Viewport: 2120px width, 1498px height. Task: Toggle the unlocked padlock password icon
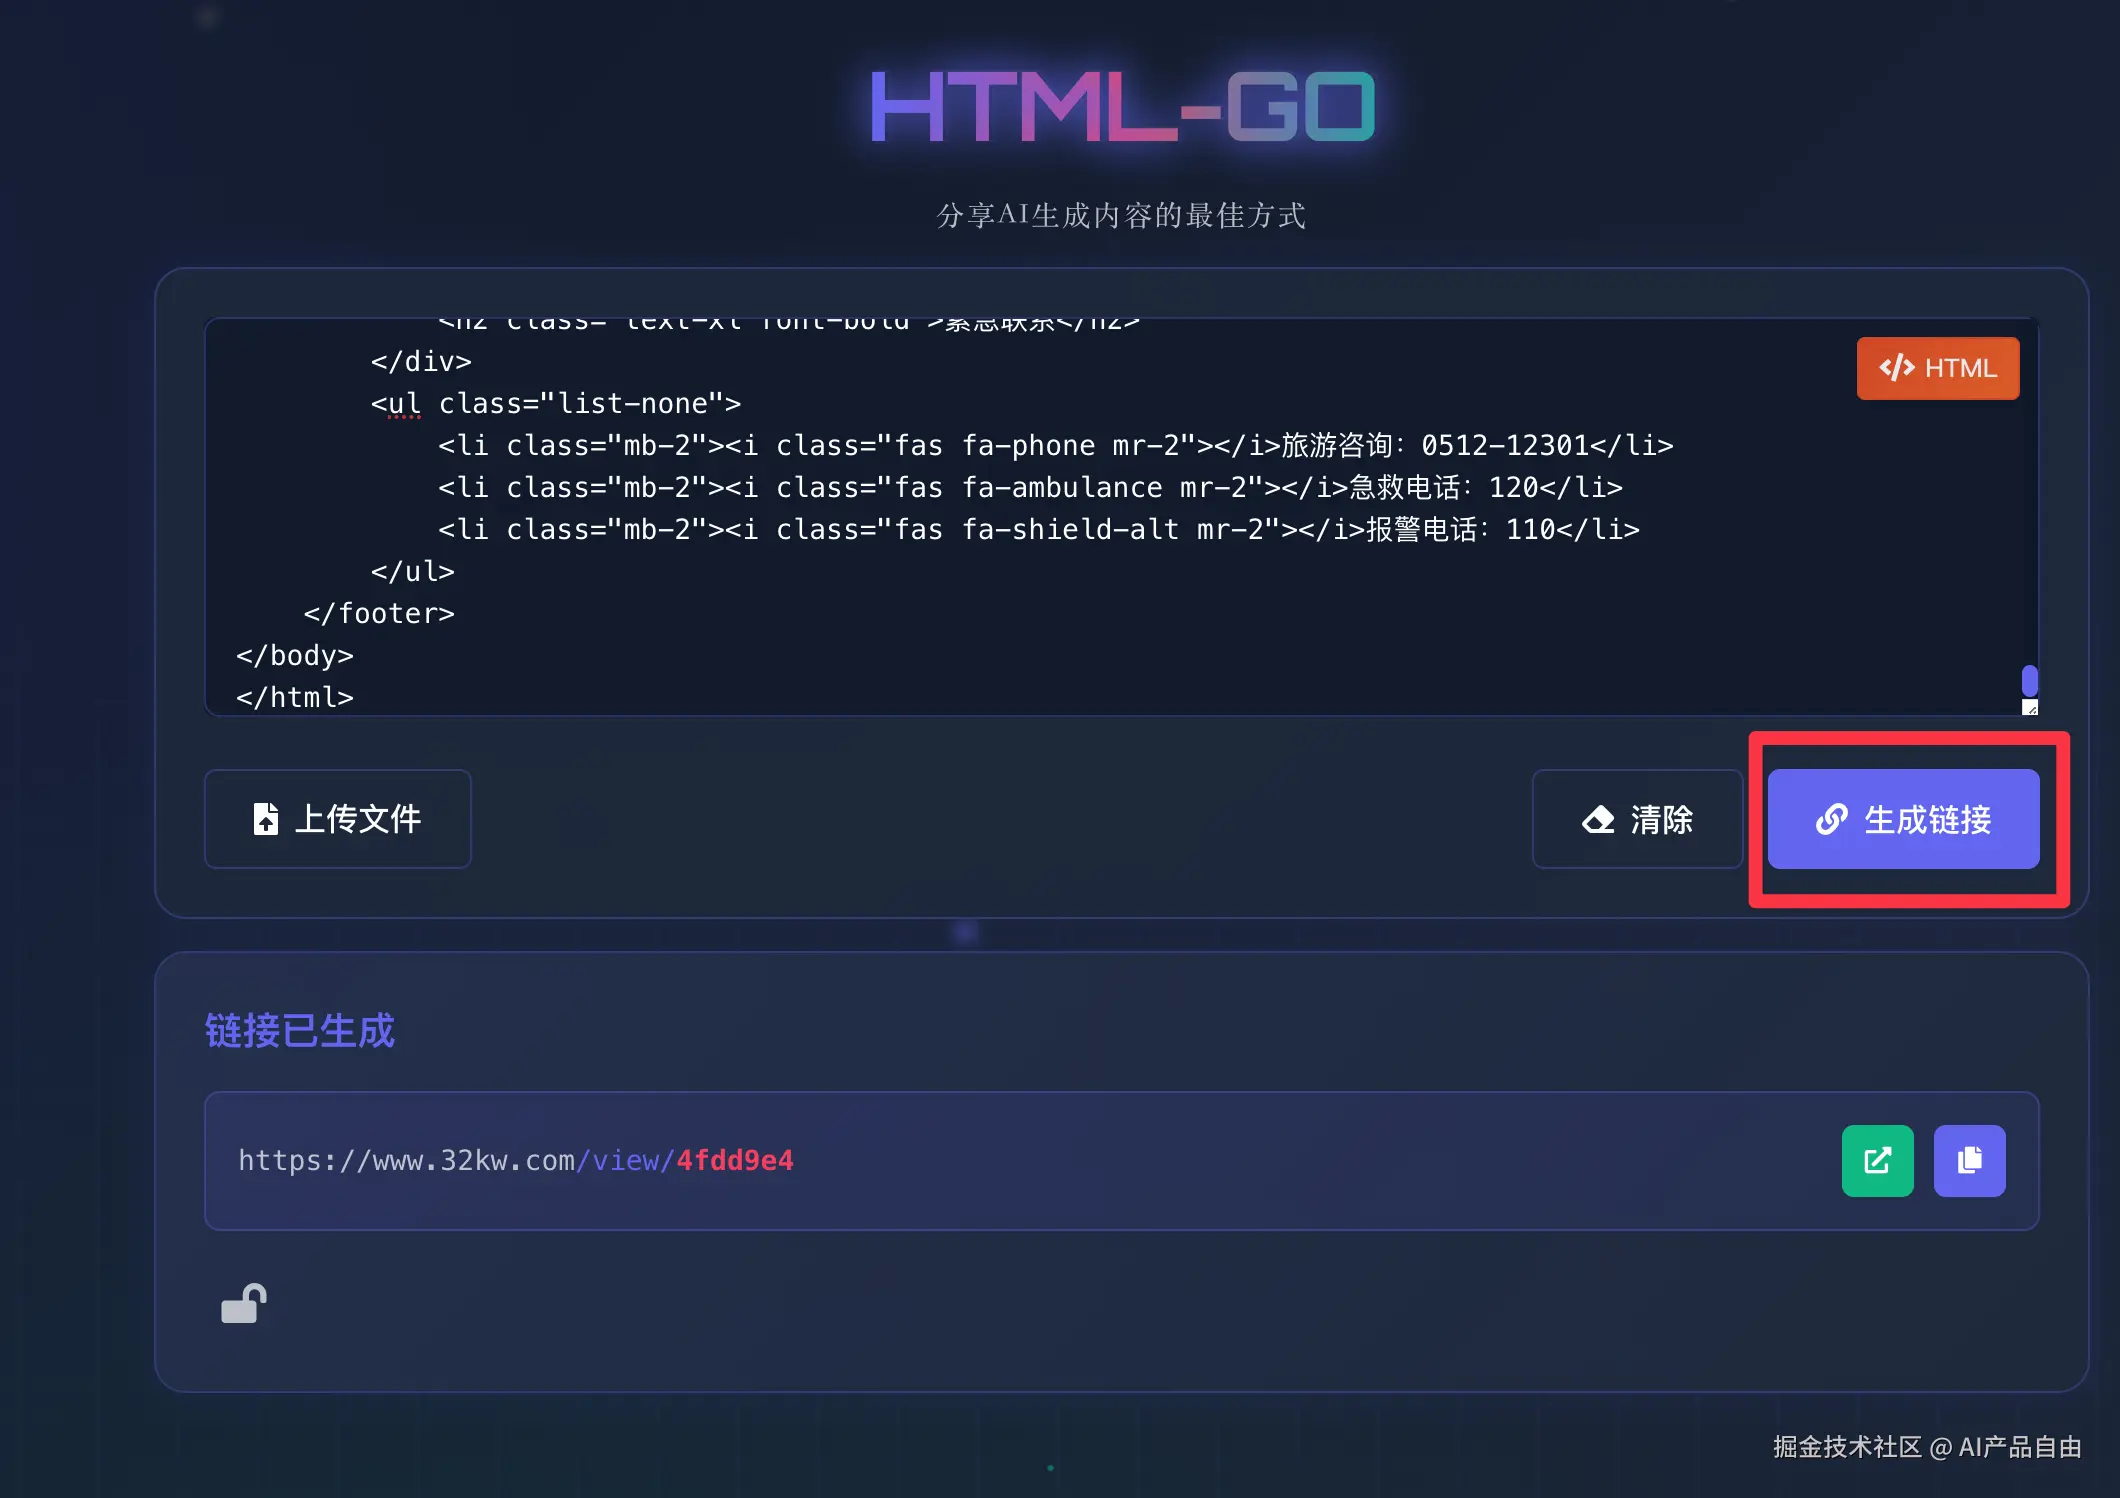pos(243,1304)
